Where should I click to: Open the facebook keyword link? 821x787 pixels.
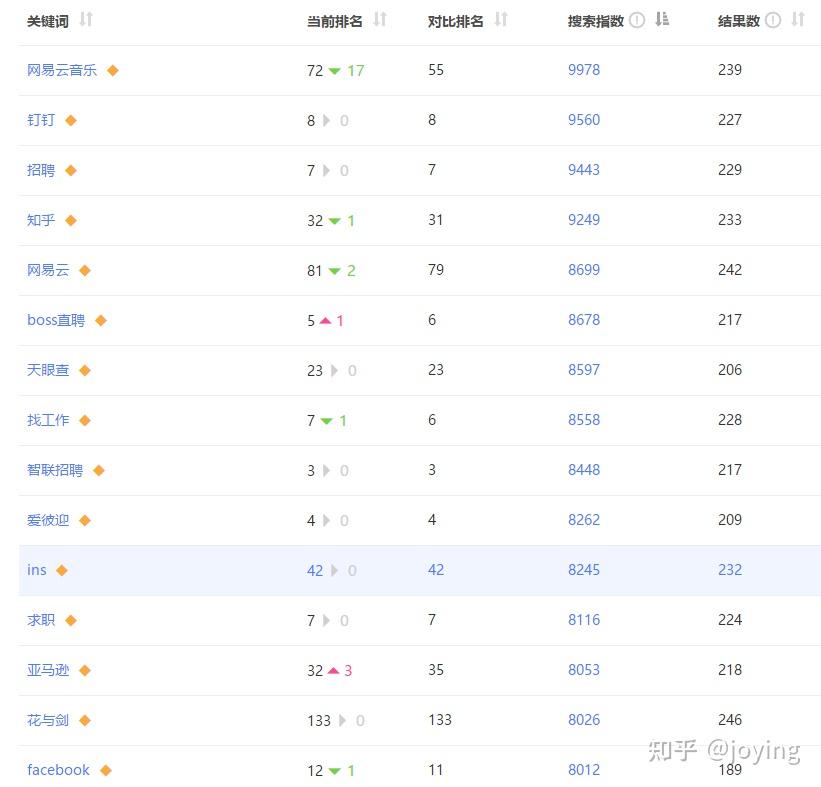(x=58, y=770)
